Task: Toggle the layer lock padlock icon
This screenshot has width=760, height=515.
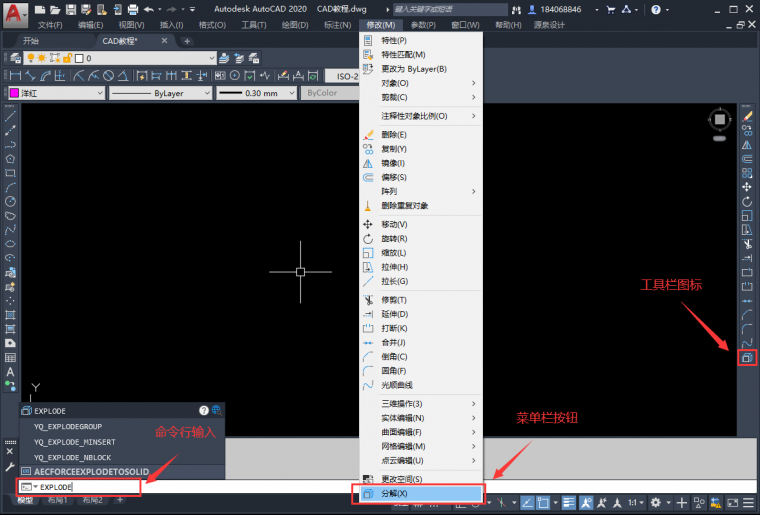Action: click(67, 58)
